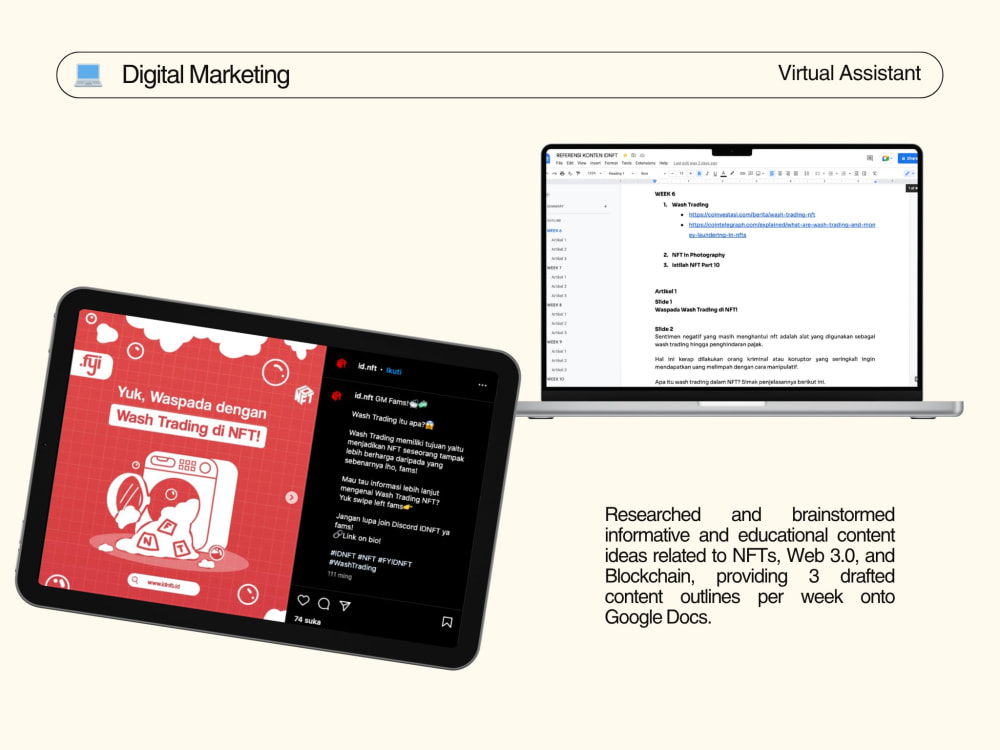The height and width of the screenshot is (750, 1000).
Task: Click the font size field showing 11
Action: click(x=681, y=173)
